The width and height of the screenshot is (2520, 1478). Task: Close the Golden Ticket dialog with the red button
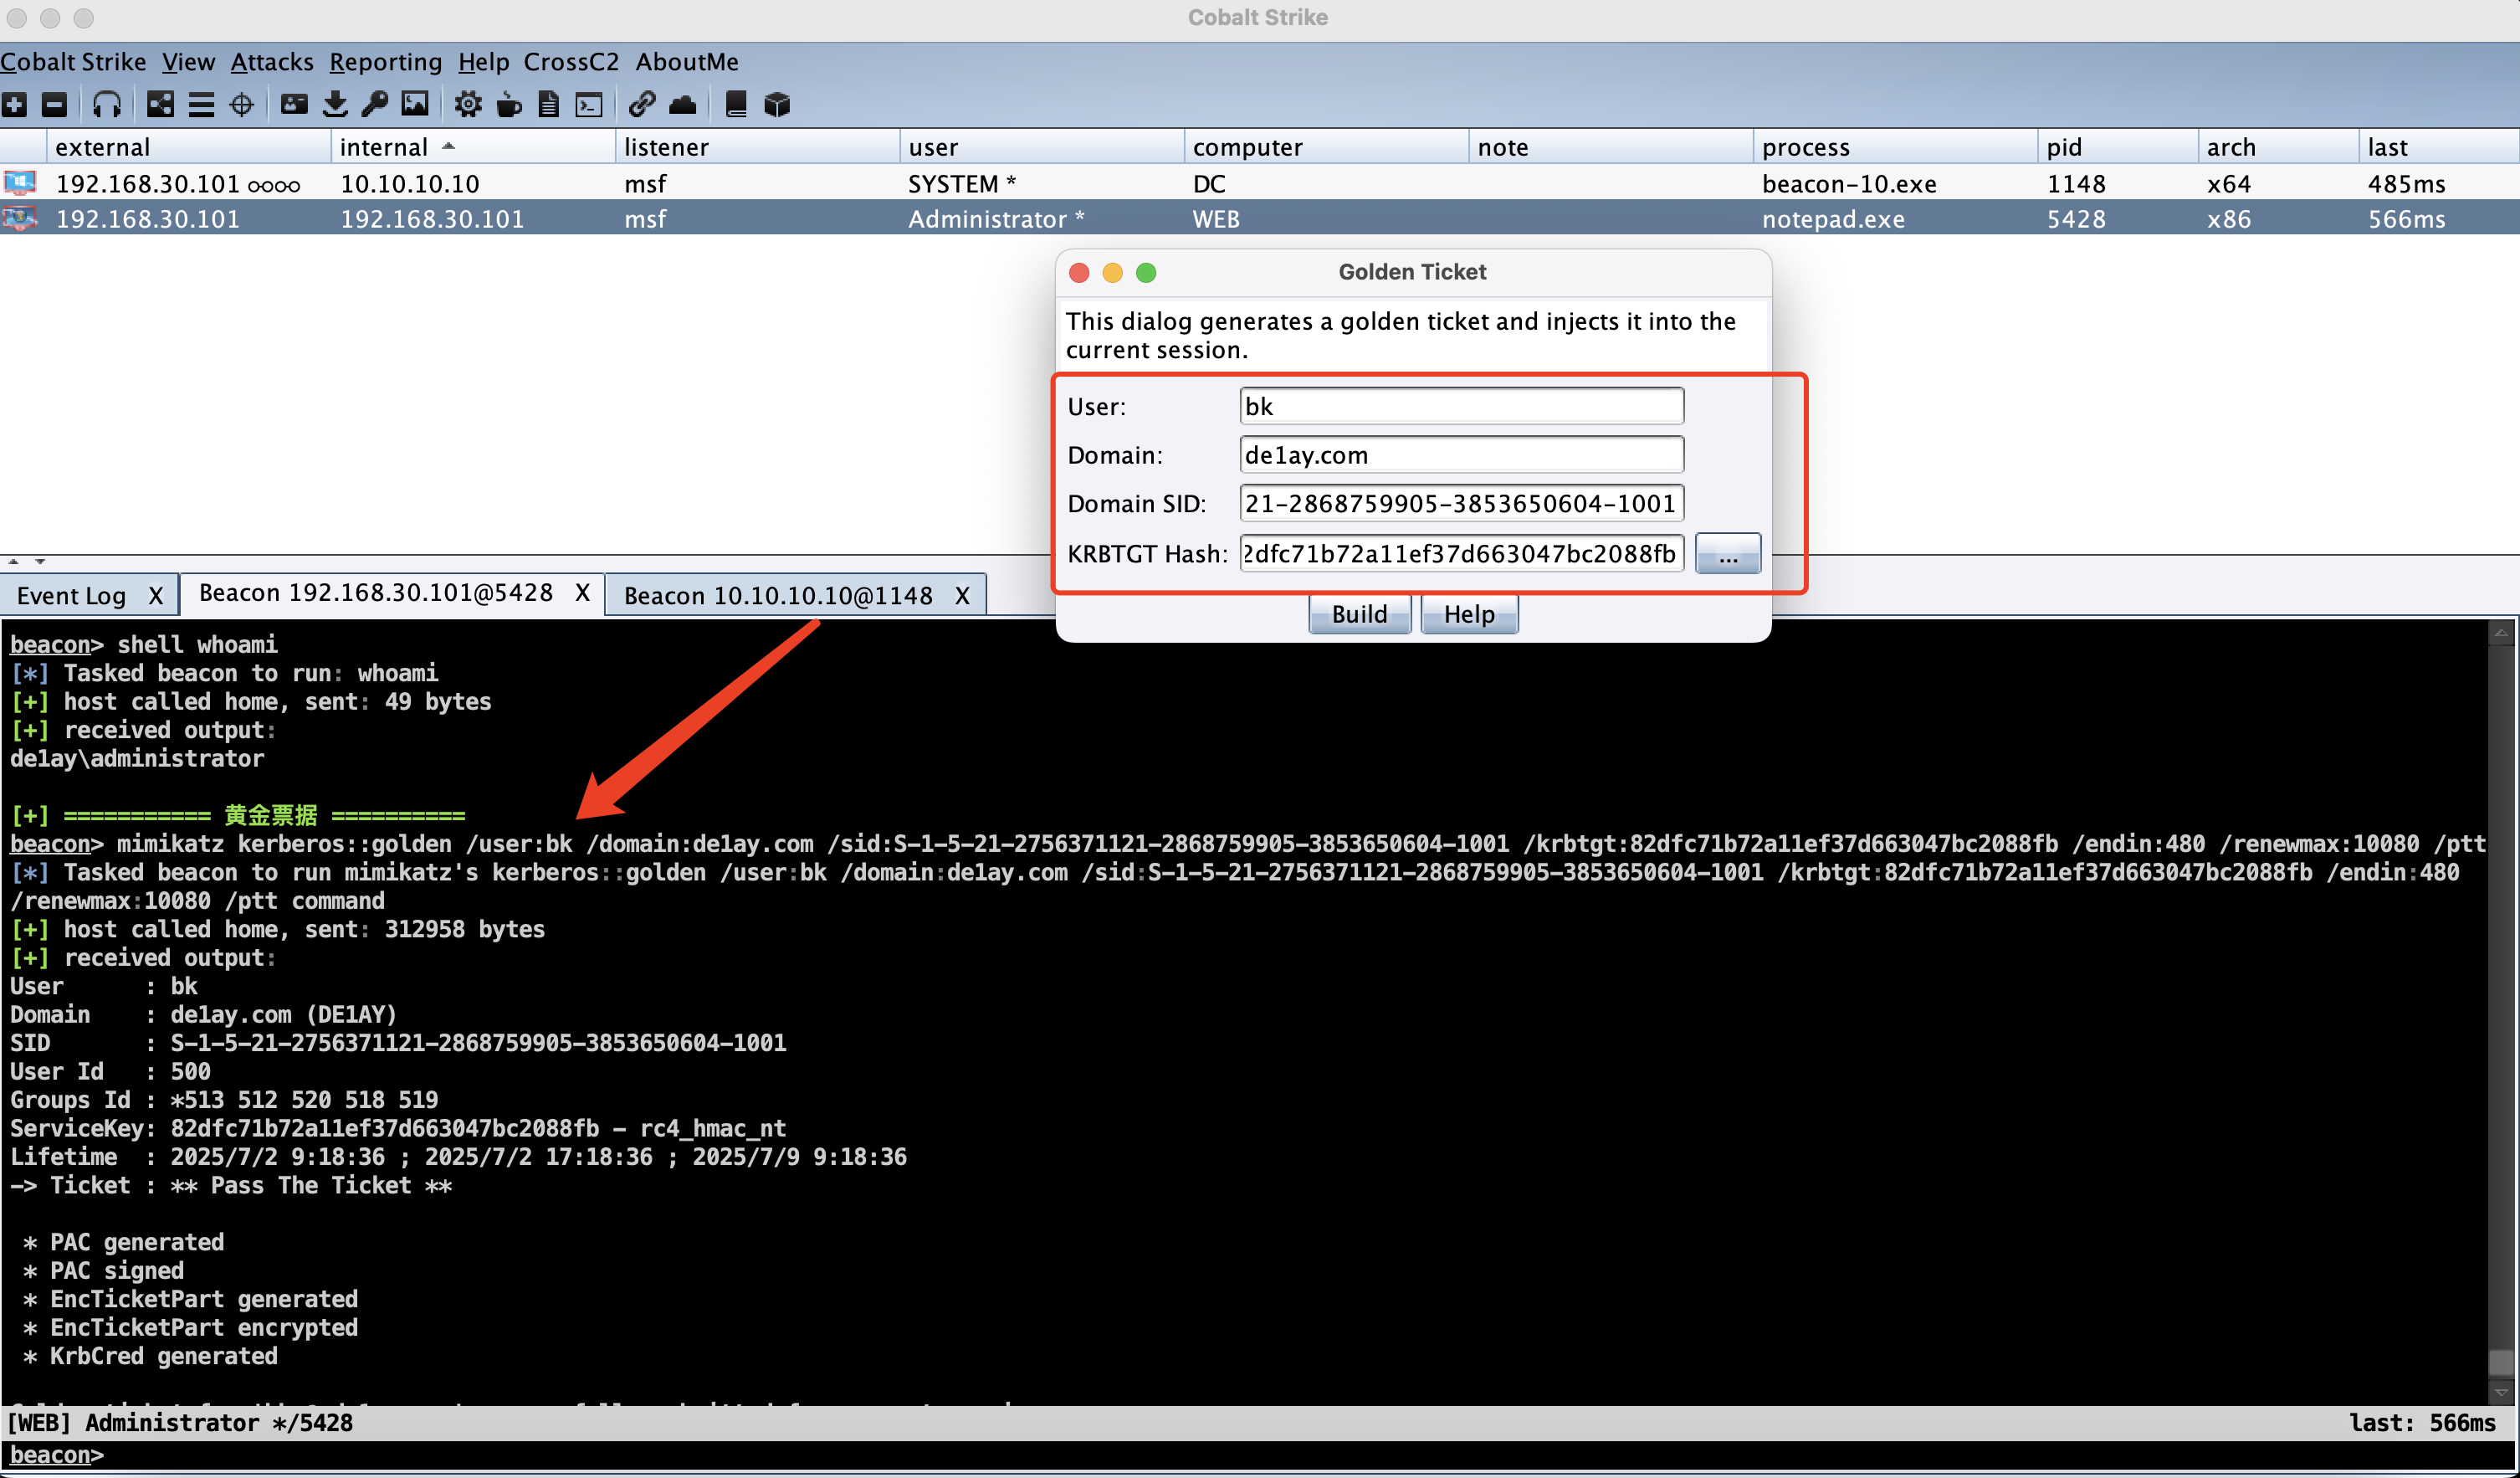1079,273
